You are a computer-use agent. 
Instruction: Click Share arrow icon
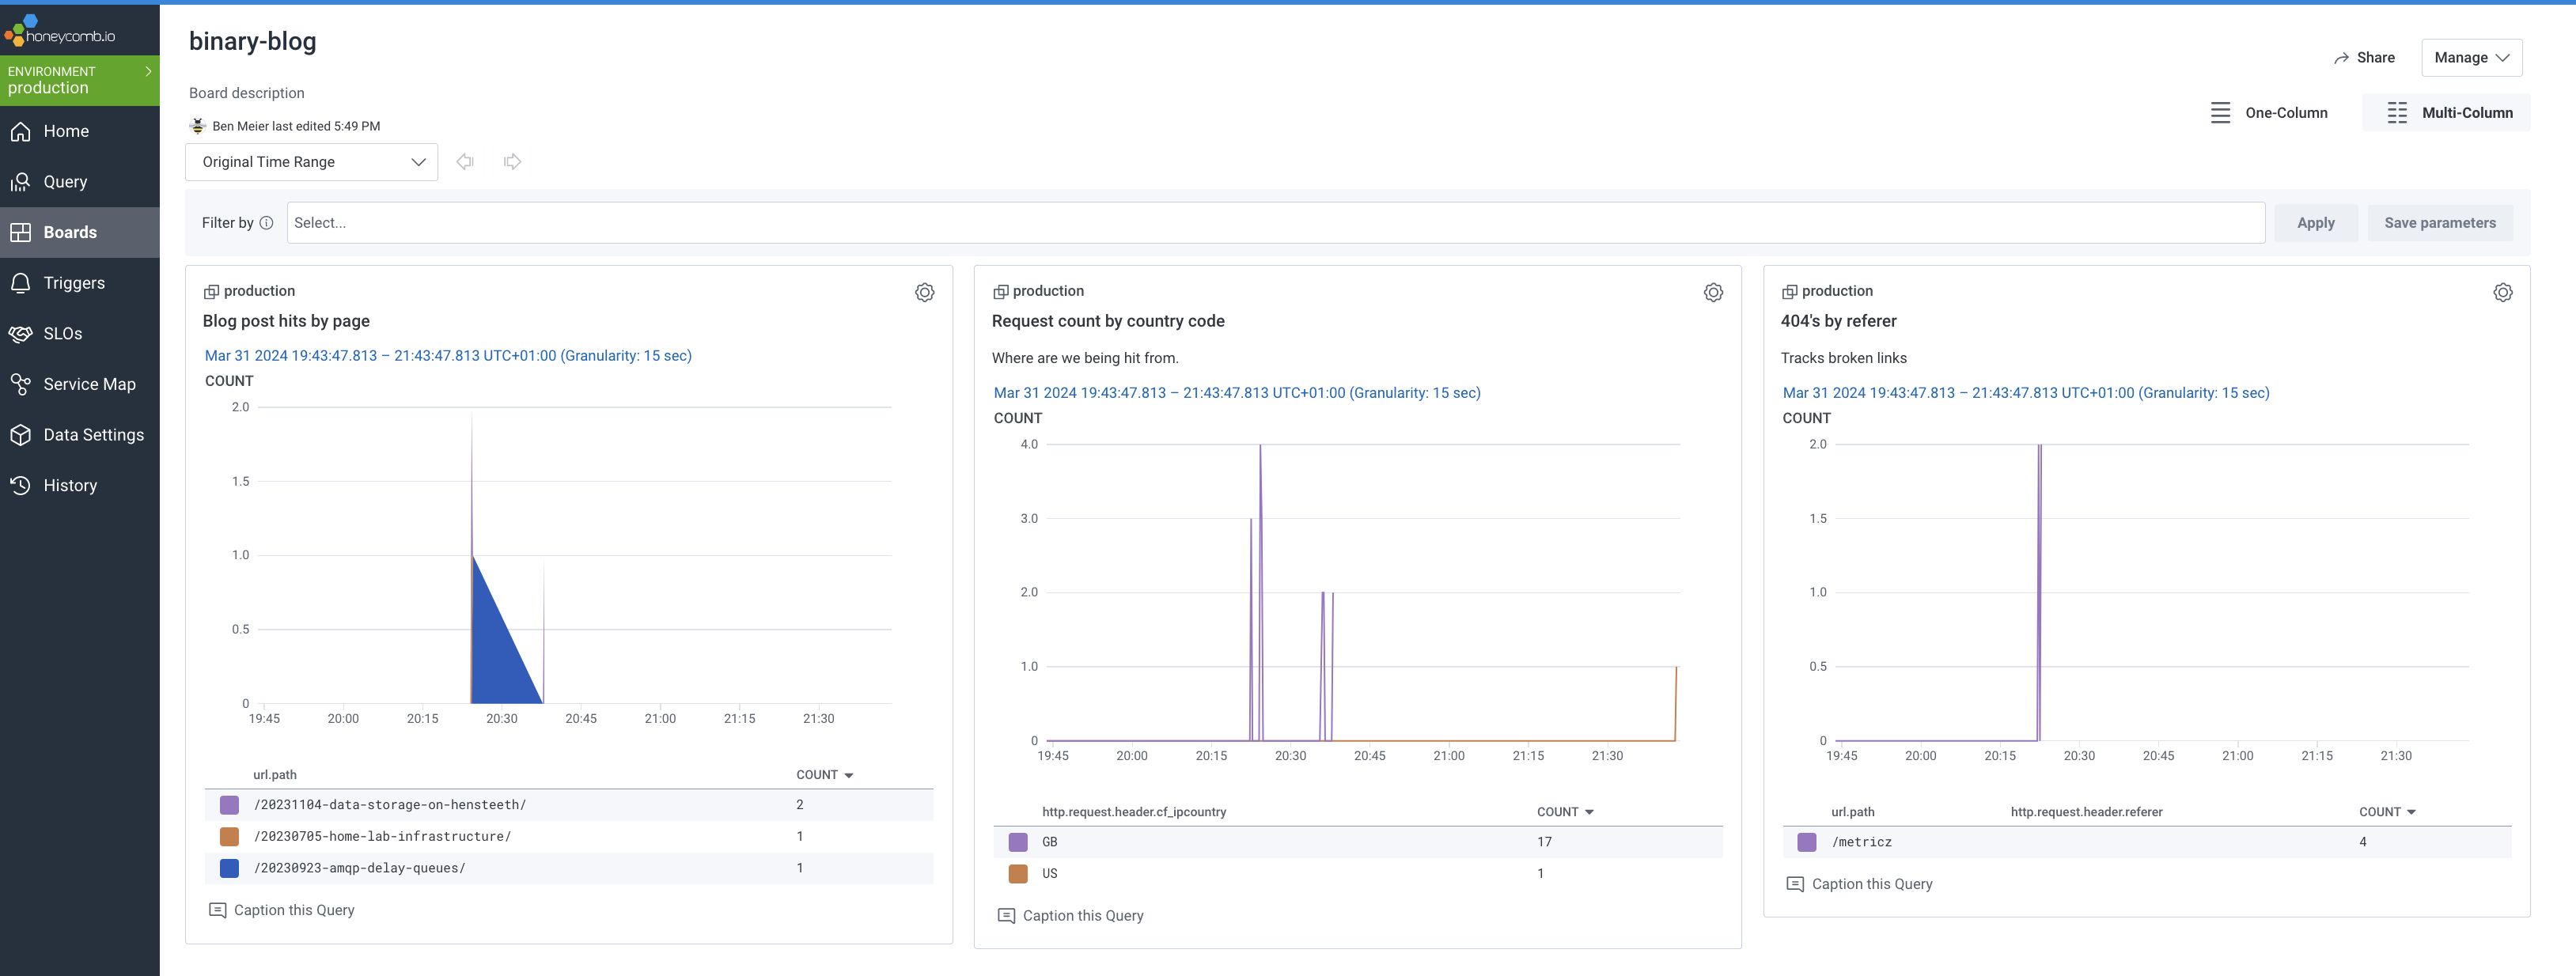point(2341,58)
